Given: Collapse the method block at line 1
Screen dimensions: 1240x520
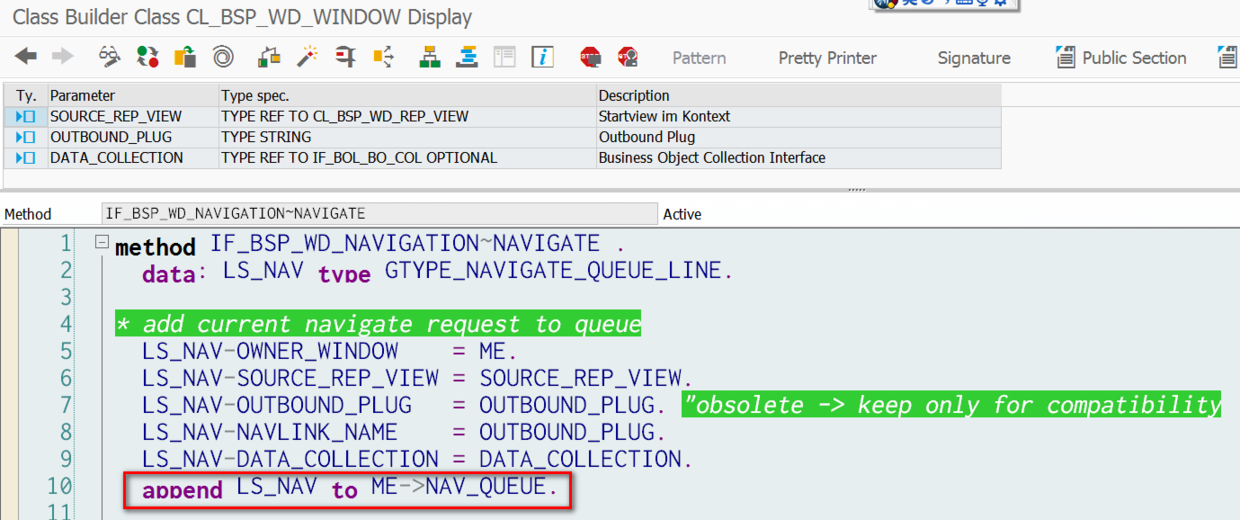Looking at the screenshot, I should [x=101, y=242].
